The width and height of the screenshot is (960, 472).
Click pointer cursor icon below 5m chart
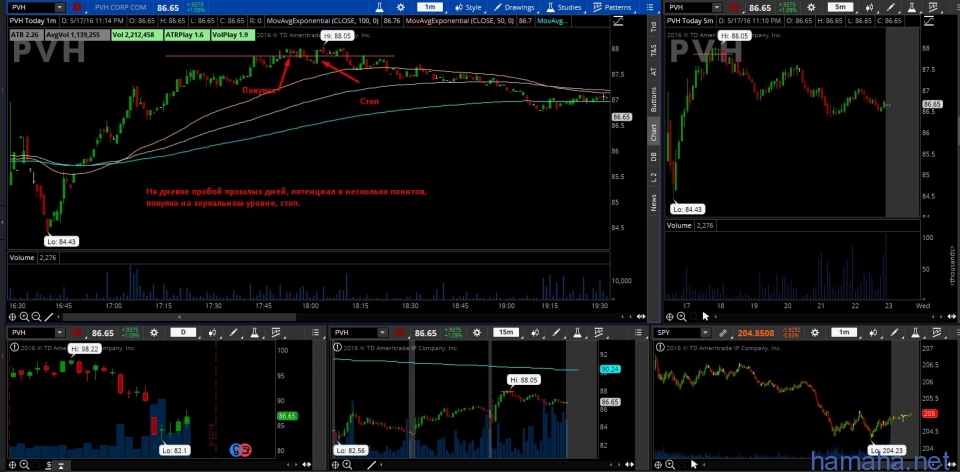[x=706, y=317]
